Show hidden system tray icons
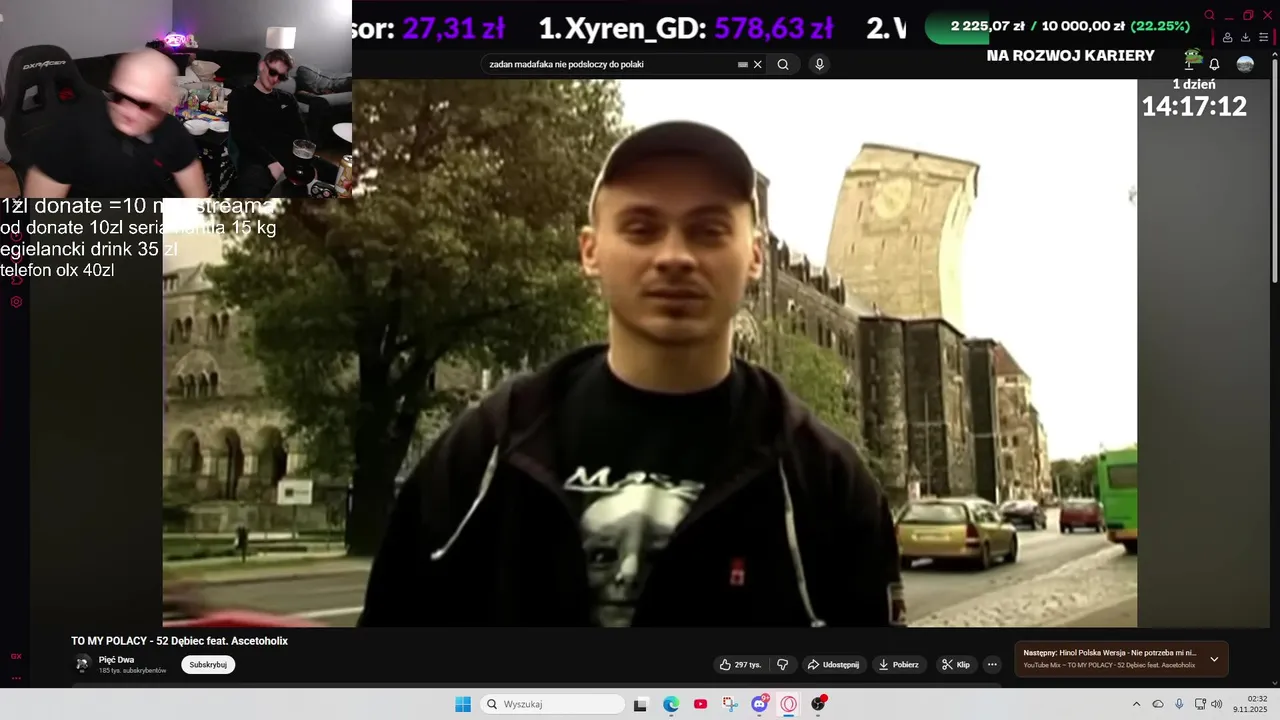 pyautogui.click(x=1136, y=704)
